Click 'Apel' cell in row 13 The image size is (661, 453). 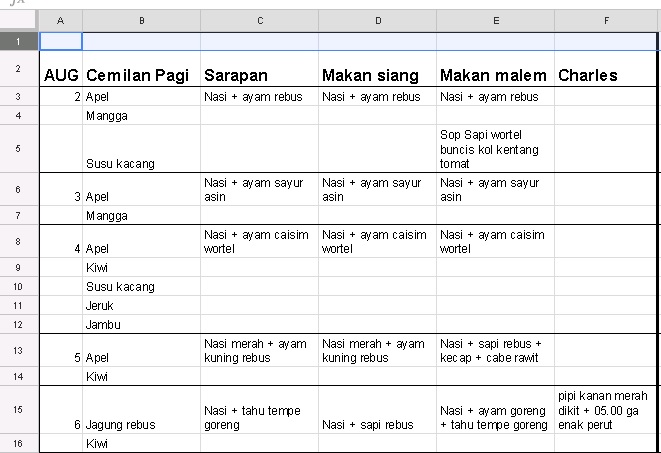pyautogui.click(x=142, y=350)
